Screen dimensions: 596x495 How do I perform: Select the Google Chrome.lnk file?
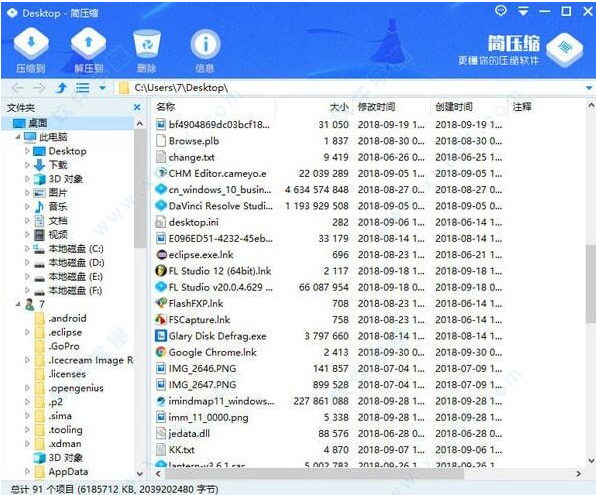point(212,352)
